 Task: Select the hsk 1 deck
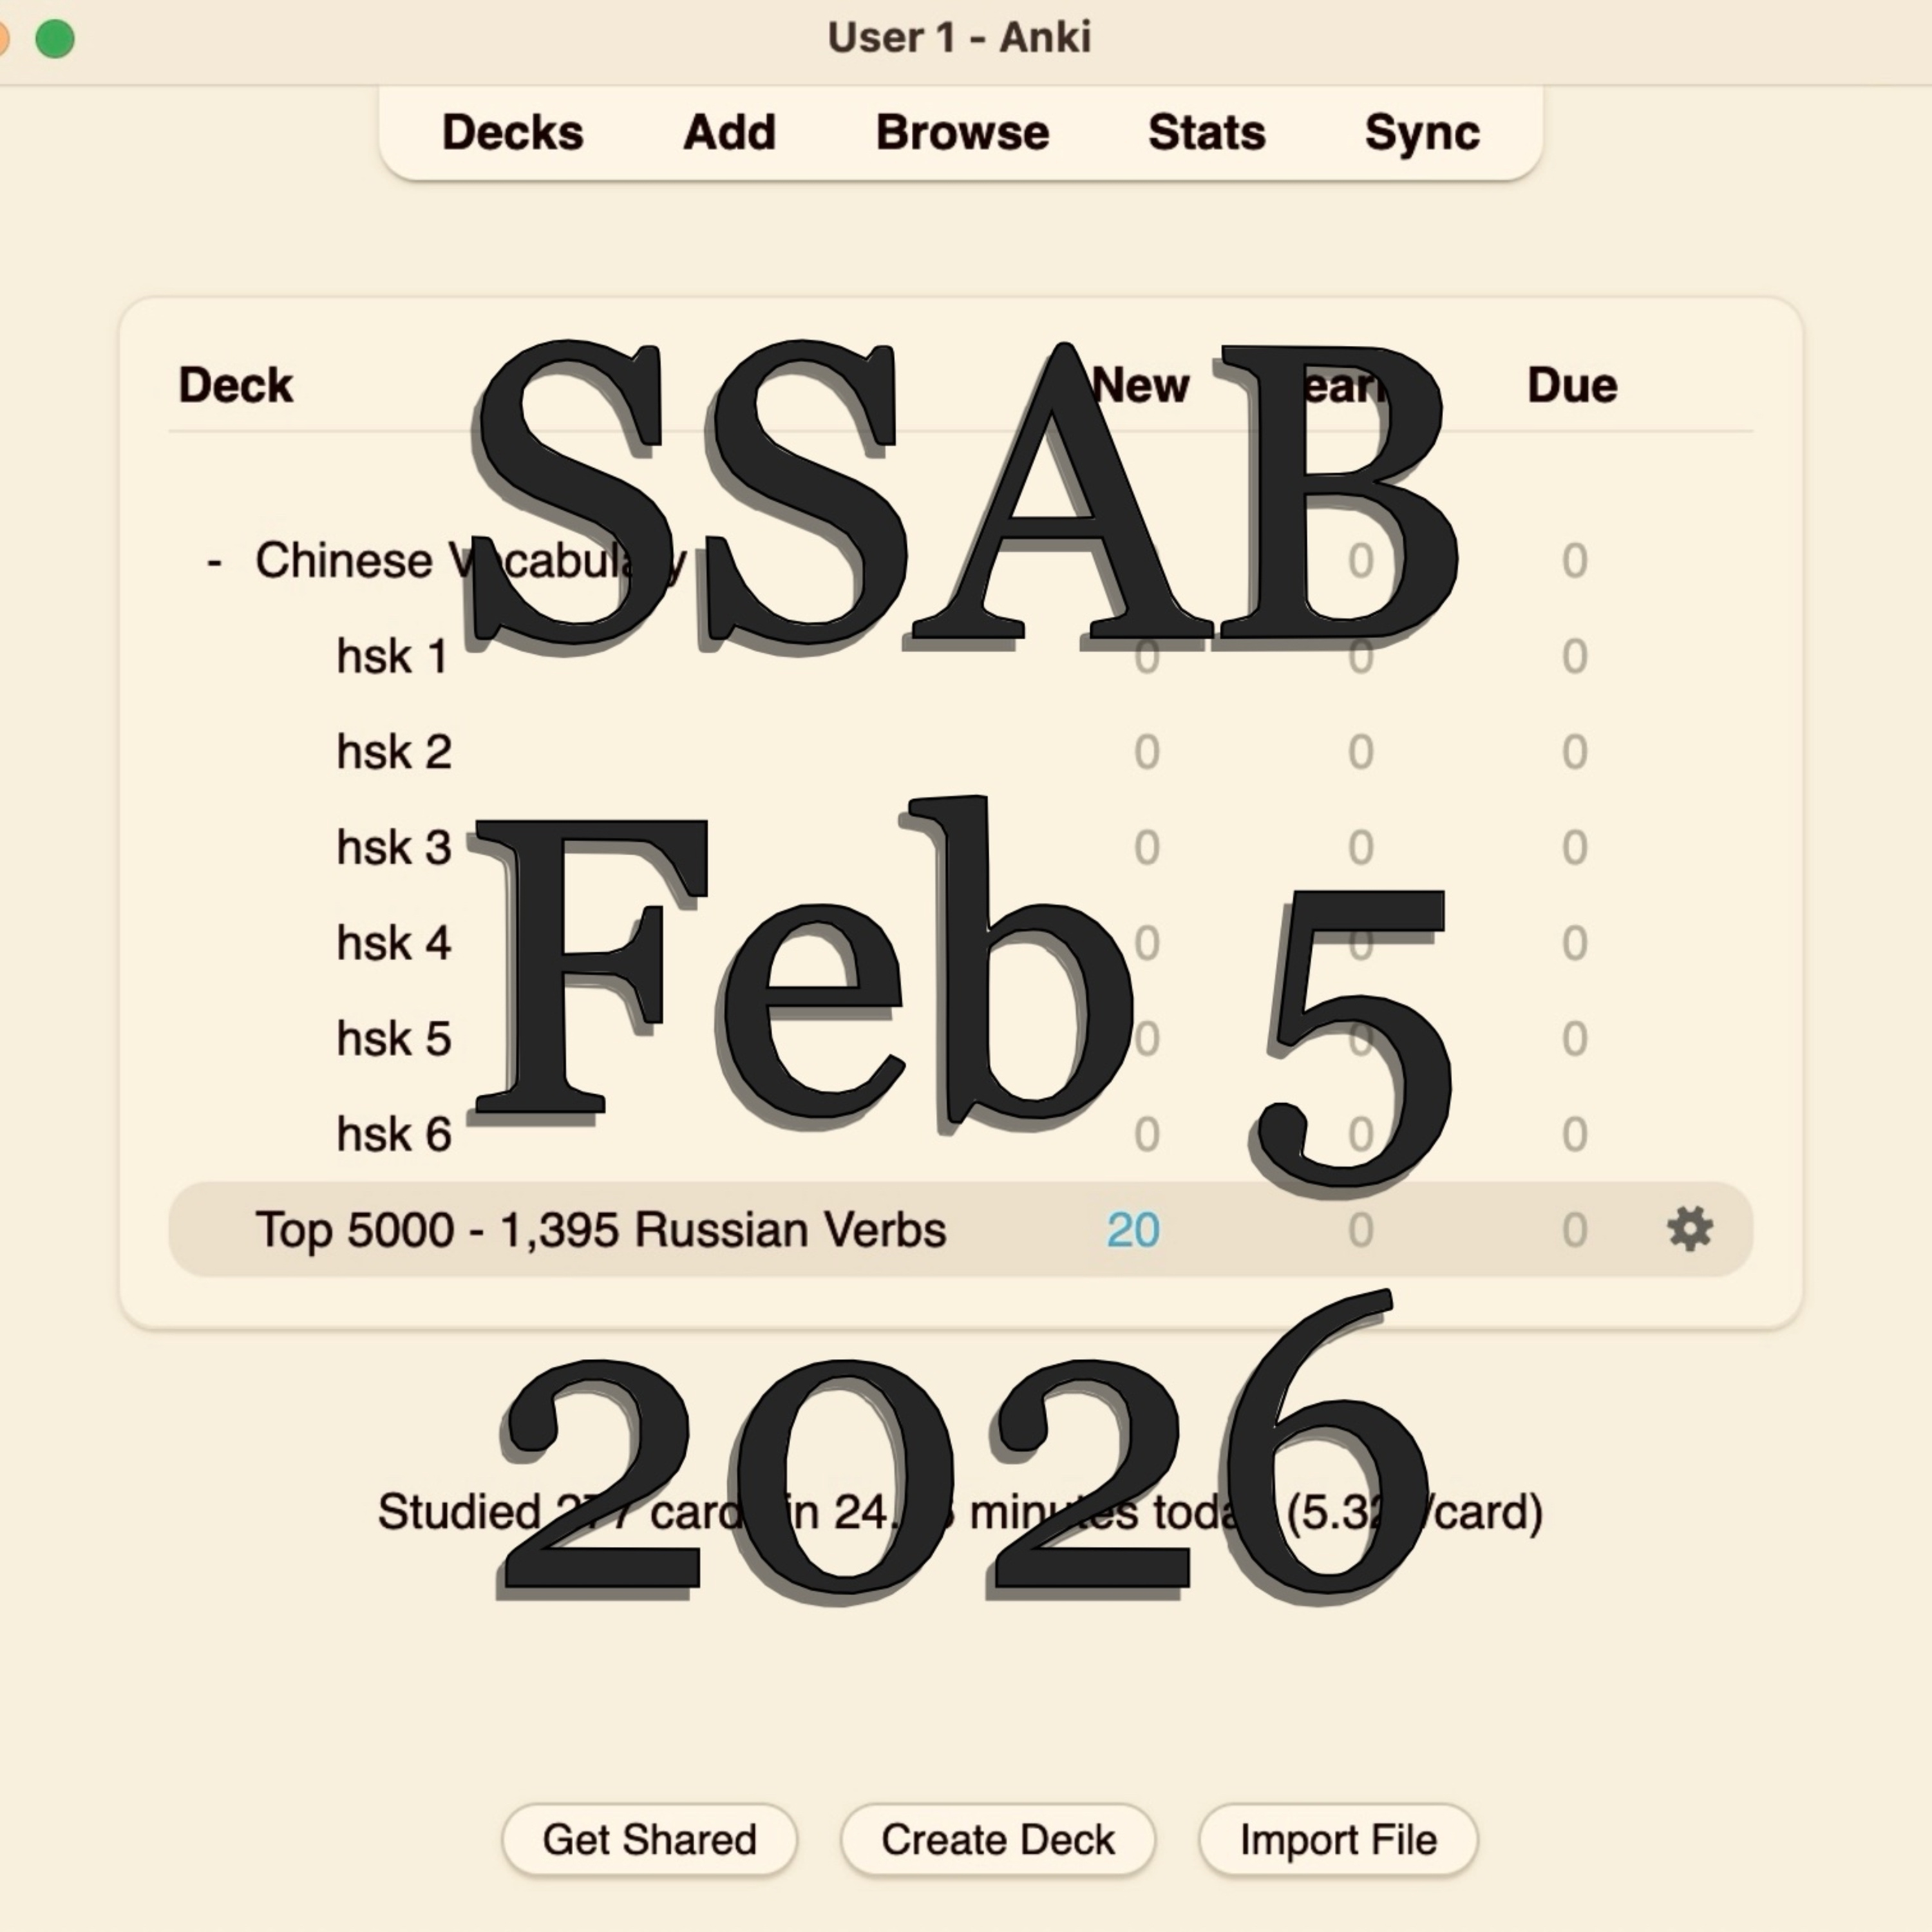pos(392,657)
